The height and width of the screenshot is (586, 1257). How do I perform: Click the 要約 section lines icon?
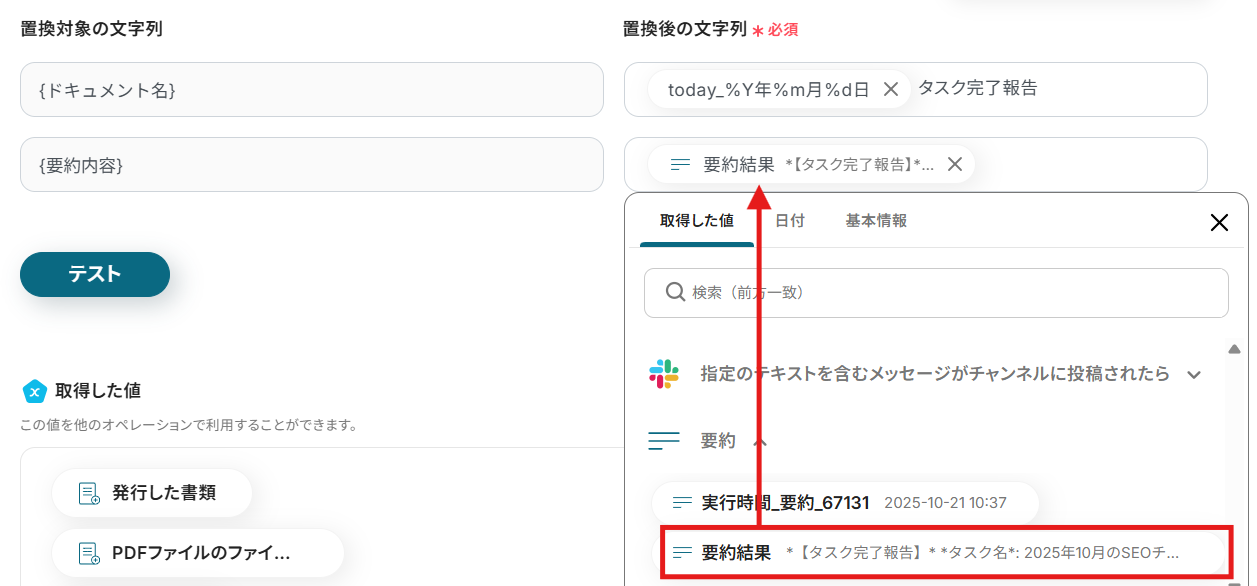tap(664, 440)
